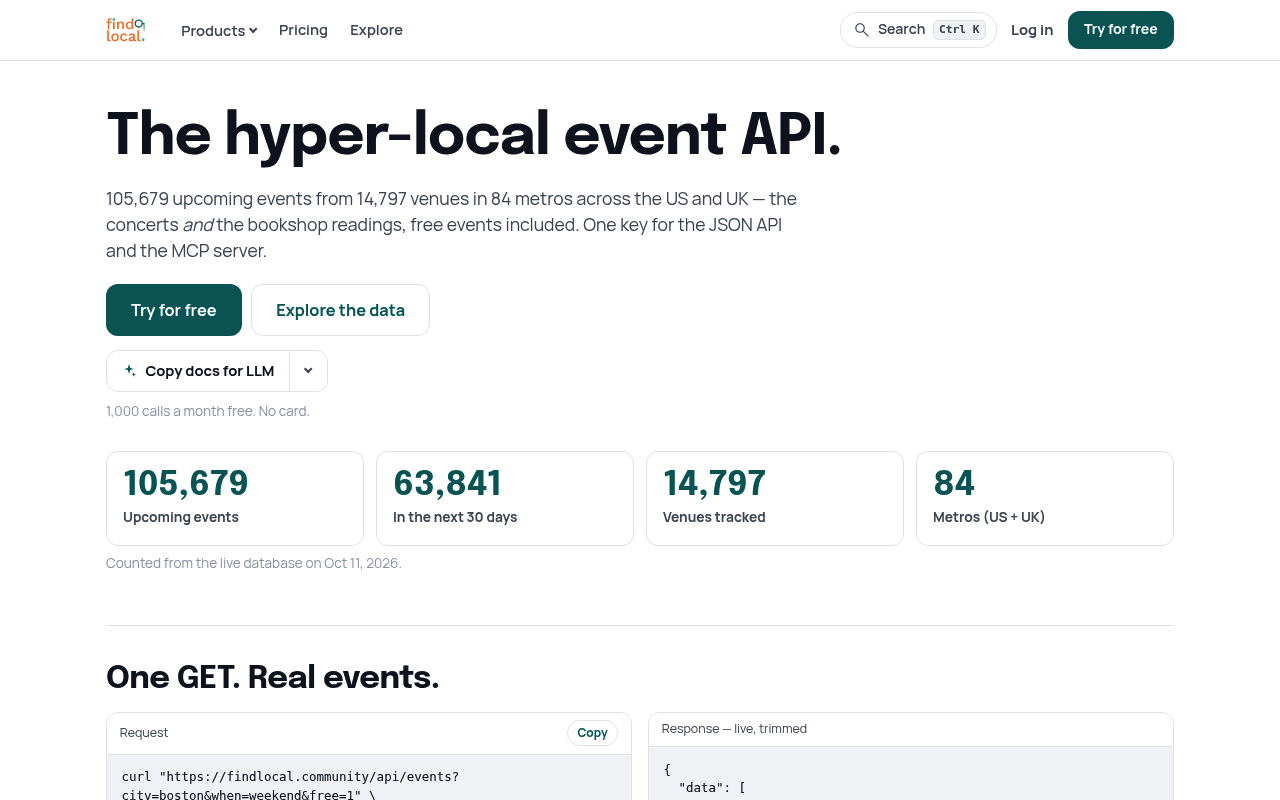Screen dimensions: 1280x800
Task: Open the Explore page
Action: (x=376, y=30)
